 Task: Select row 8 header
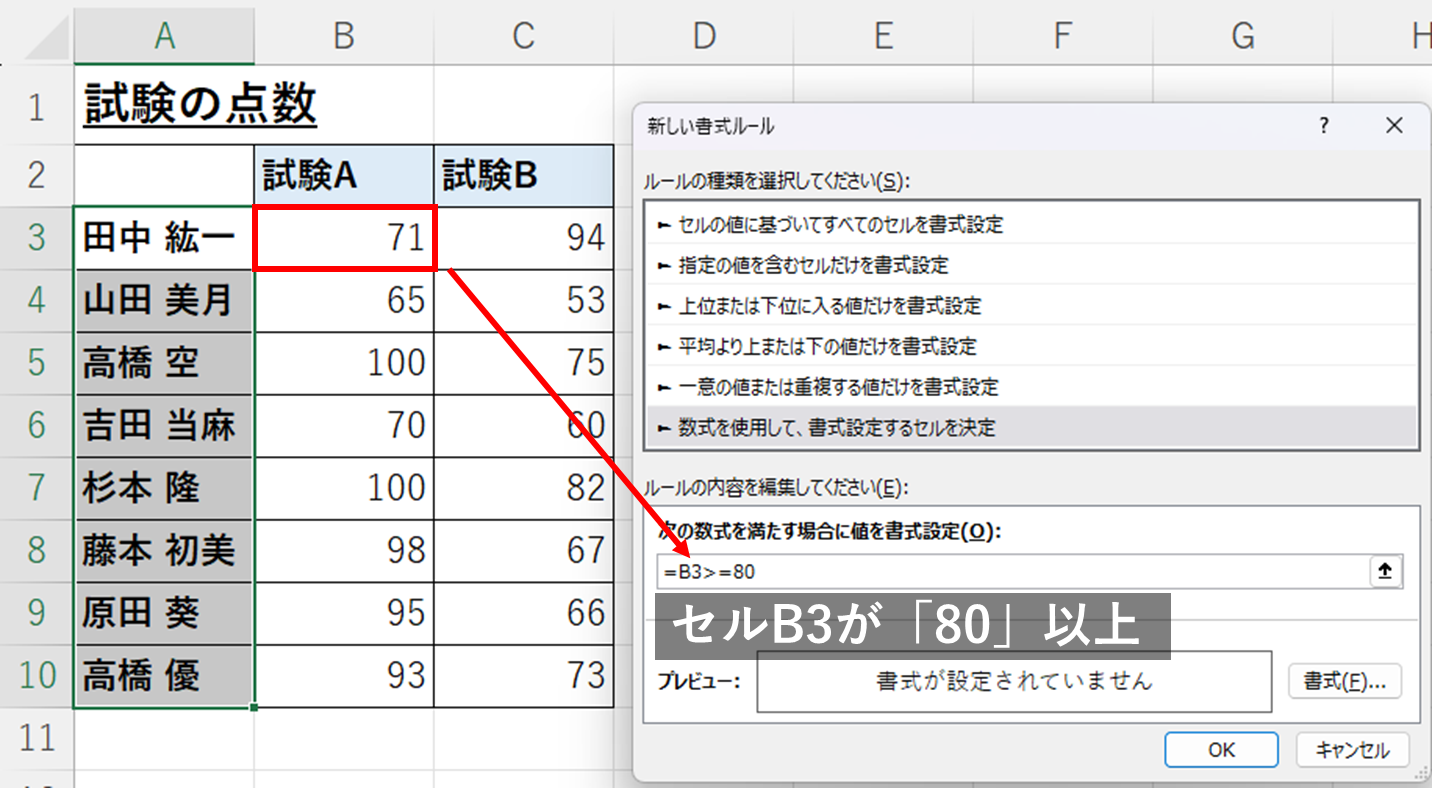click(37, 550)
